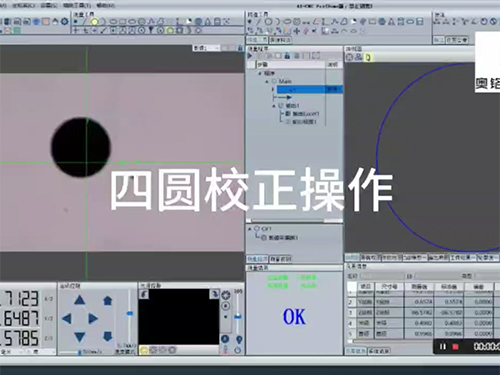Viewport: 500px width, 375px height.
Task: Click the black circle in camera view
Action: point(81,147)
